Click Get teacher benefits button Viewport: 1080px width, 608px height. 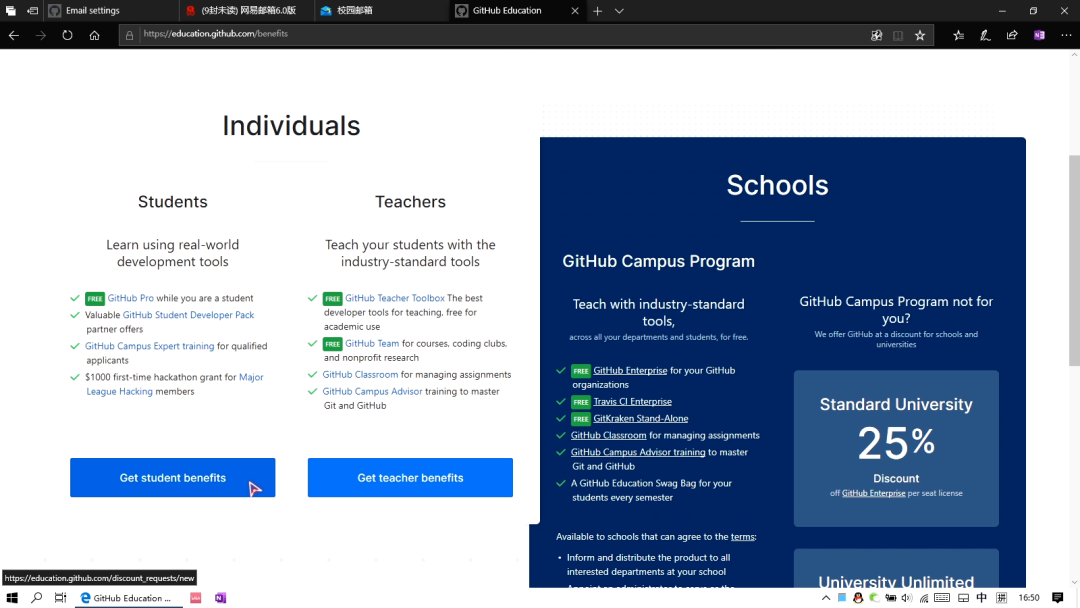[410, 477]
